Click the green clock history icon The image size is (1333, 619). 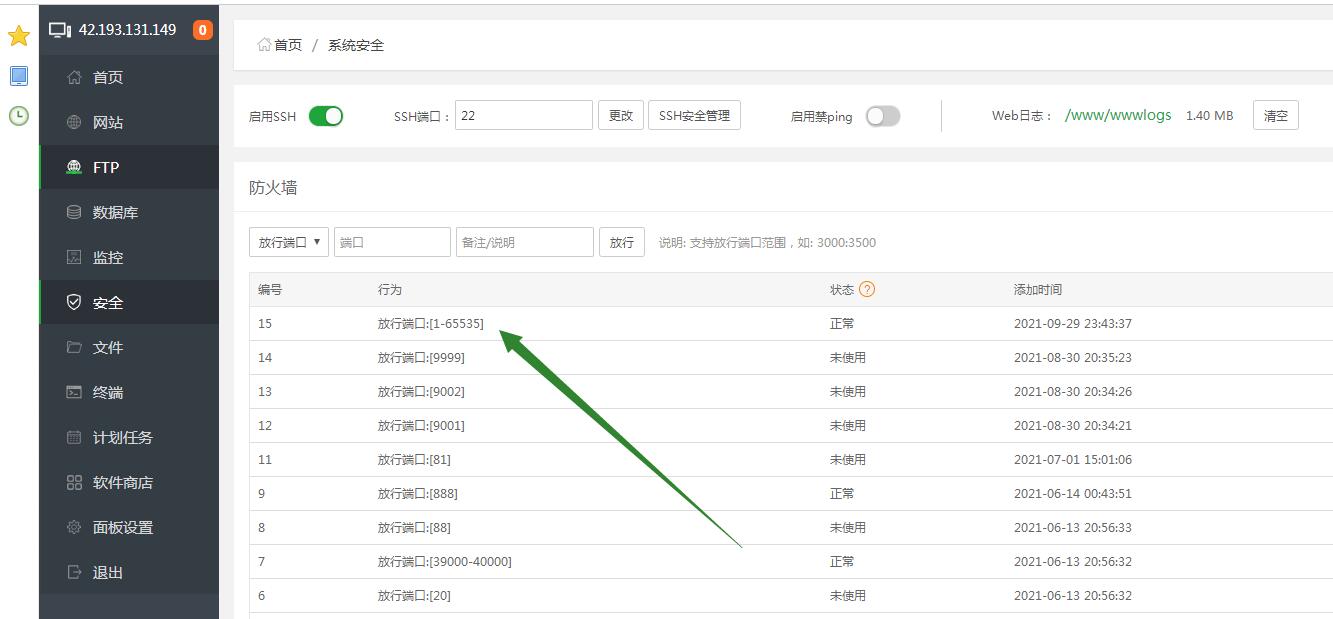tap(19, 115)
